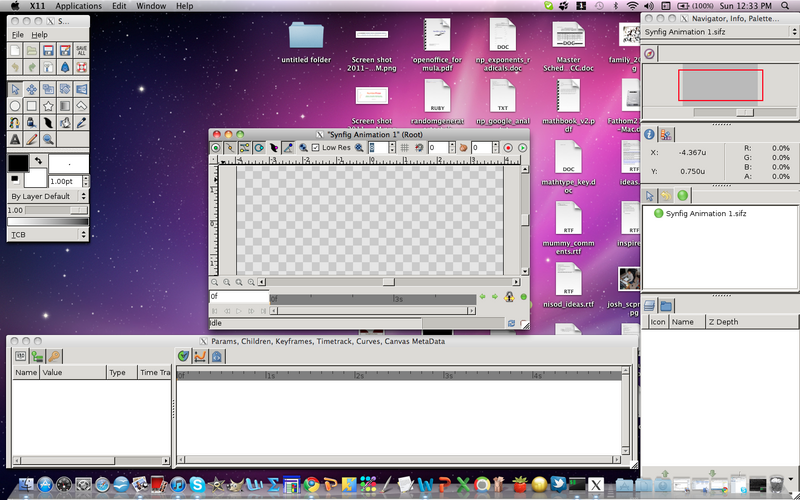This screenshot has width=800, height=500.
Task: Open Synfig Animation 1.sifz canvas dropdown
Action: 720,32
